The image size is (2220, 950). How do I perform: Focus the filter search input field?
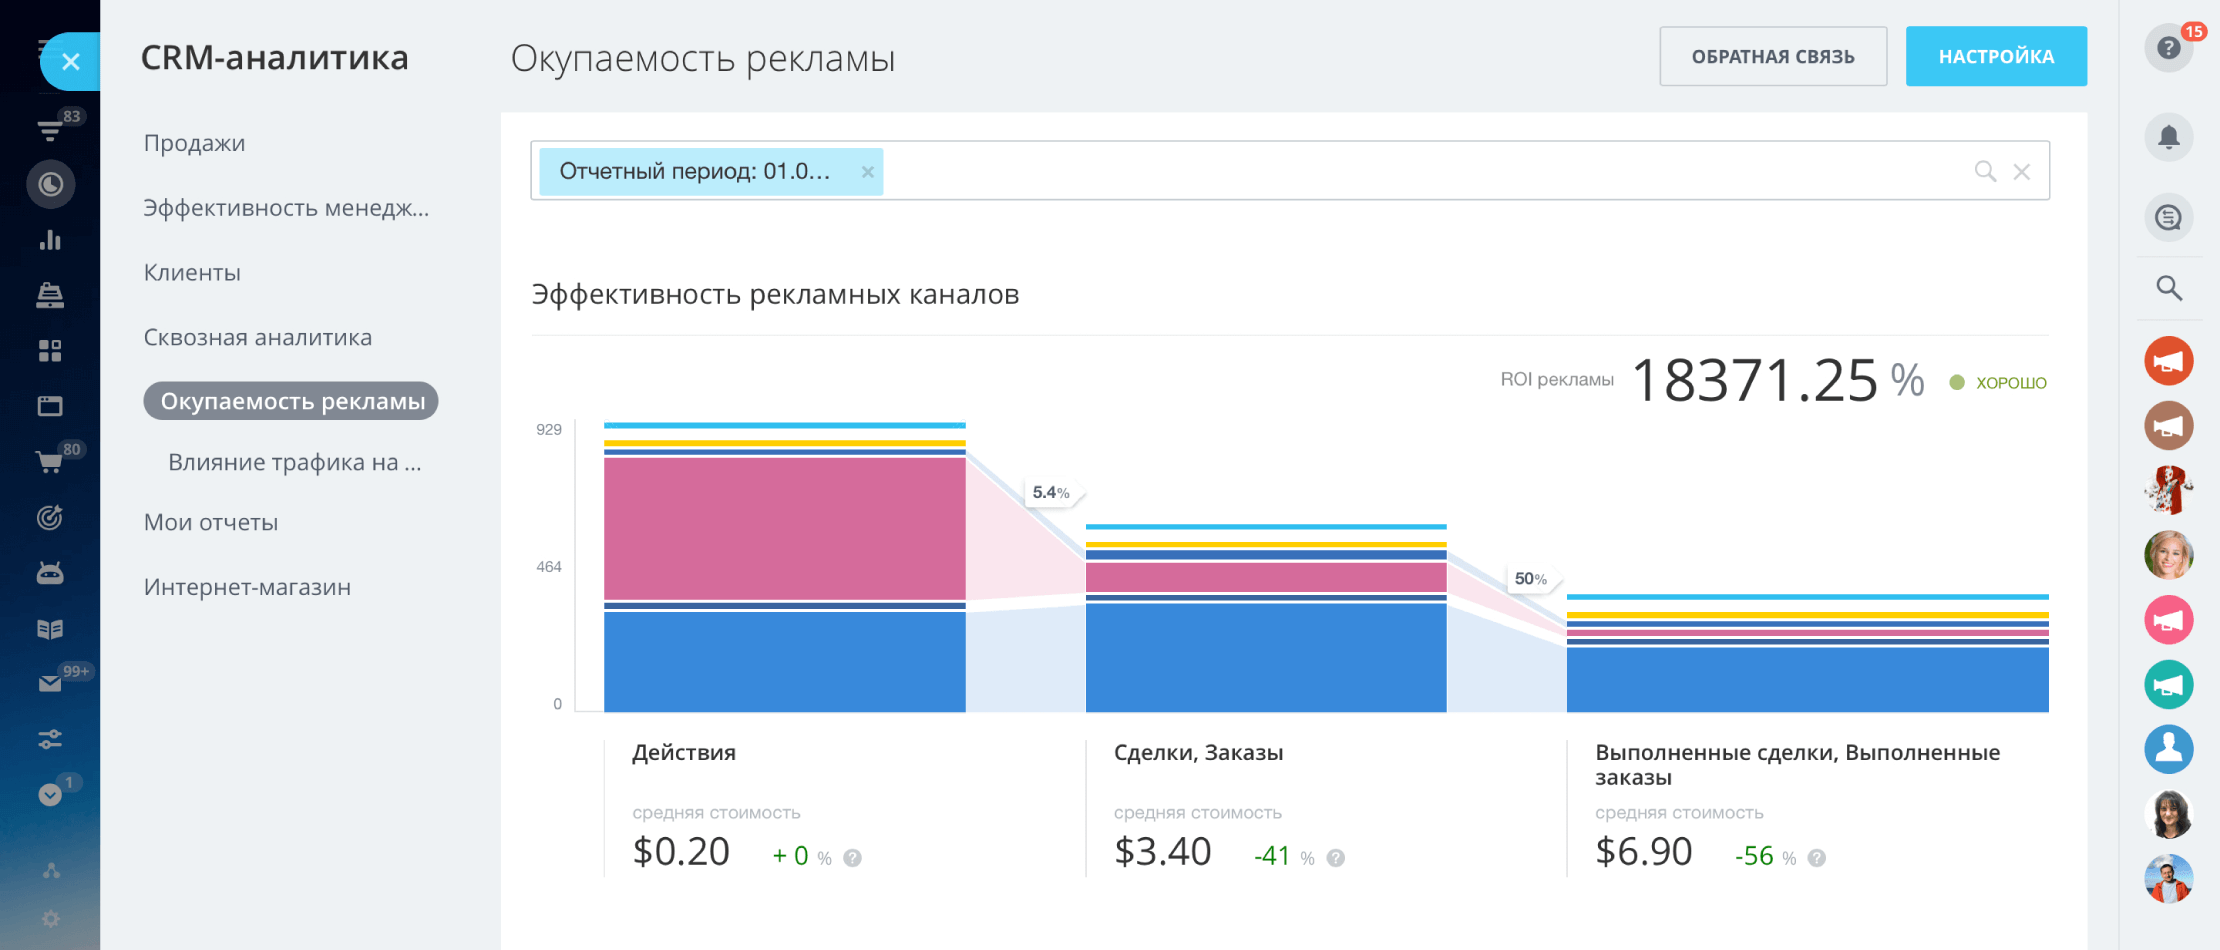point(1420,171)
